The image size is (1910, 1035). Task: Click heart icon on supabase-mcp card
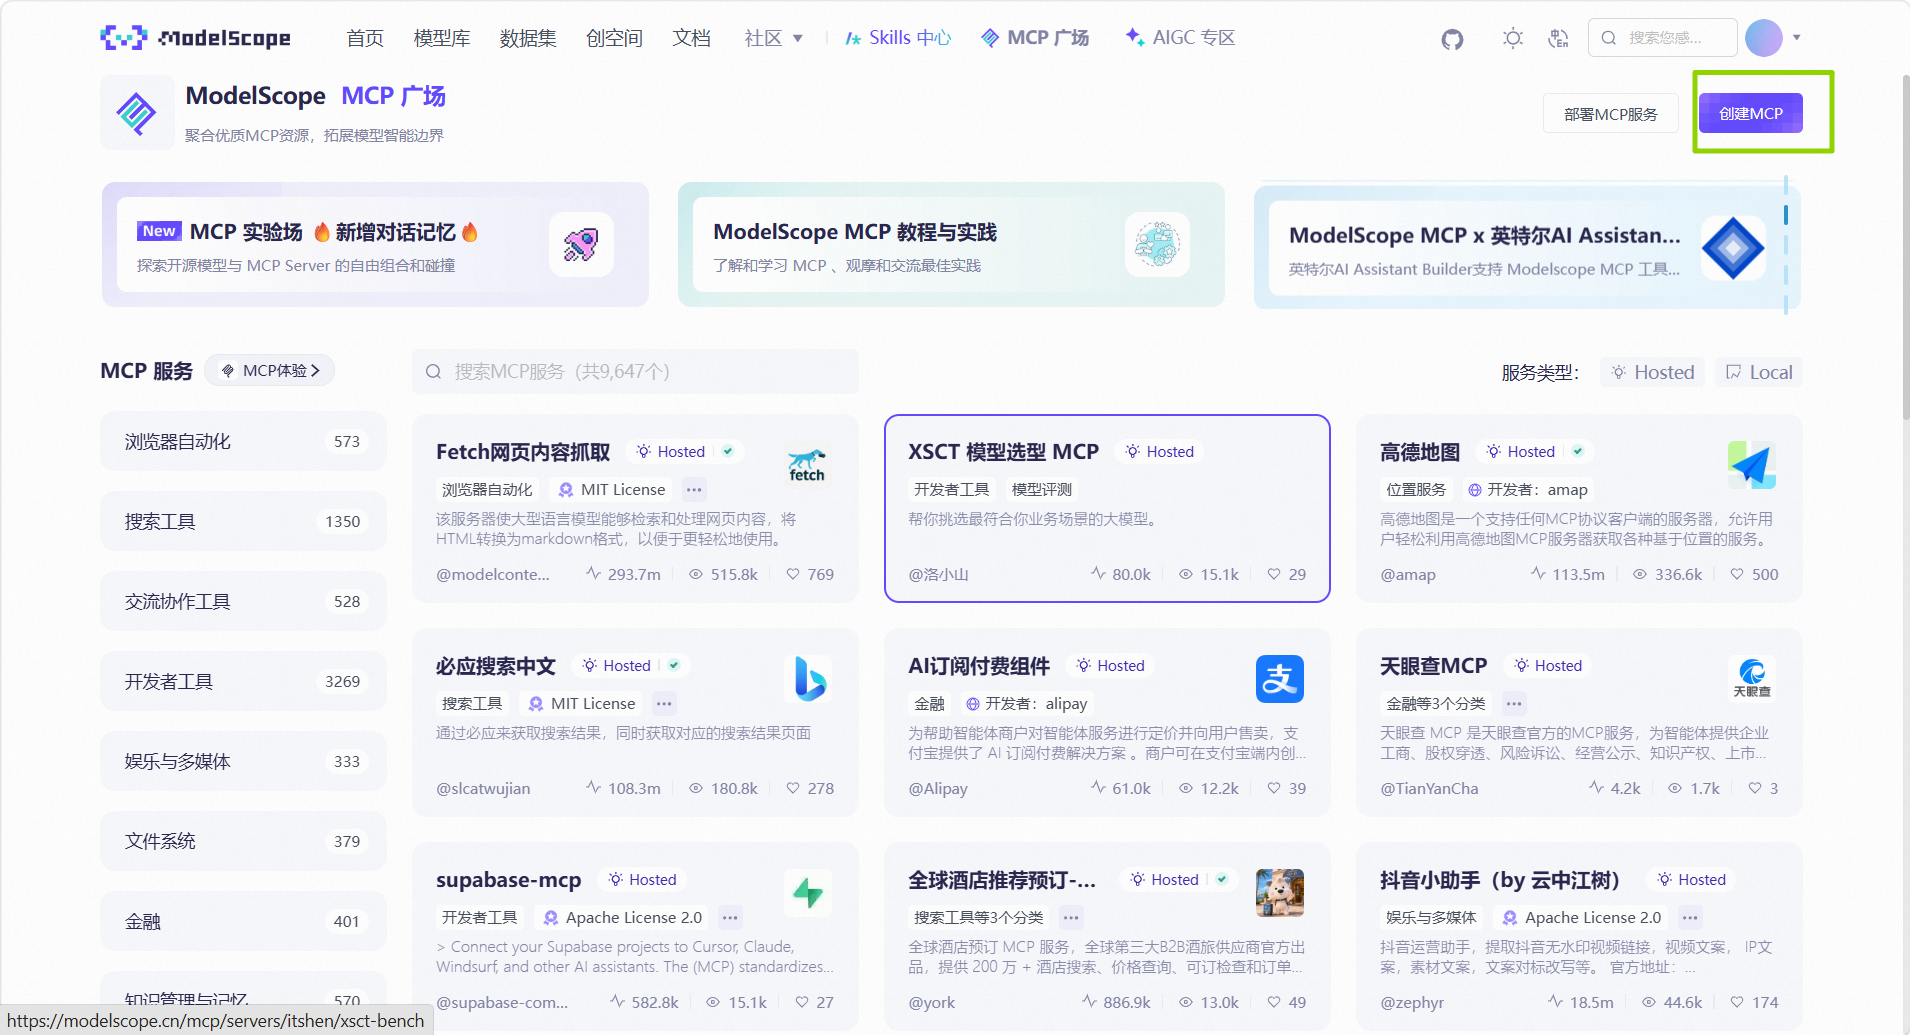802,1002
